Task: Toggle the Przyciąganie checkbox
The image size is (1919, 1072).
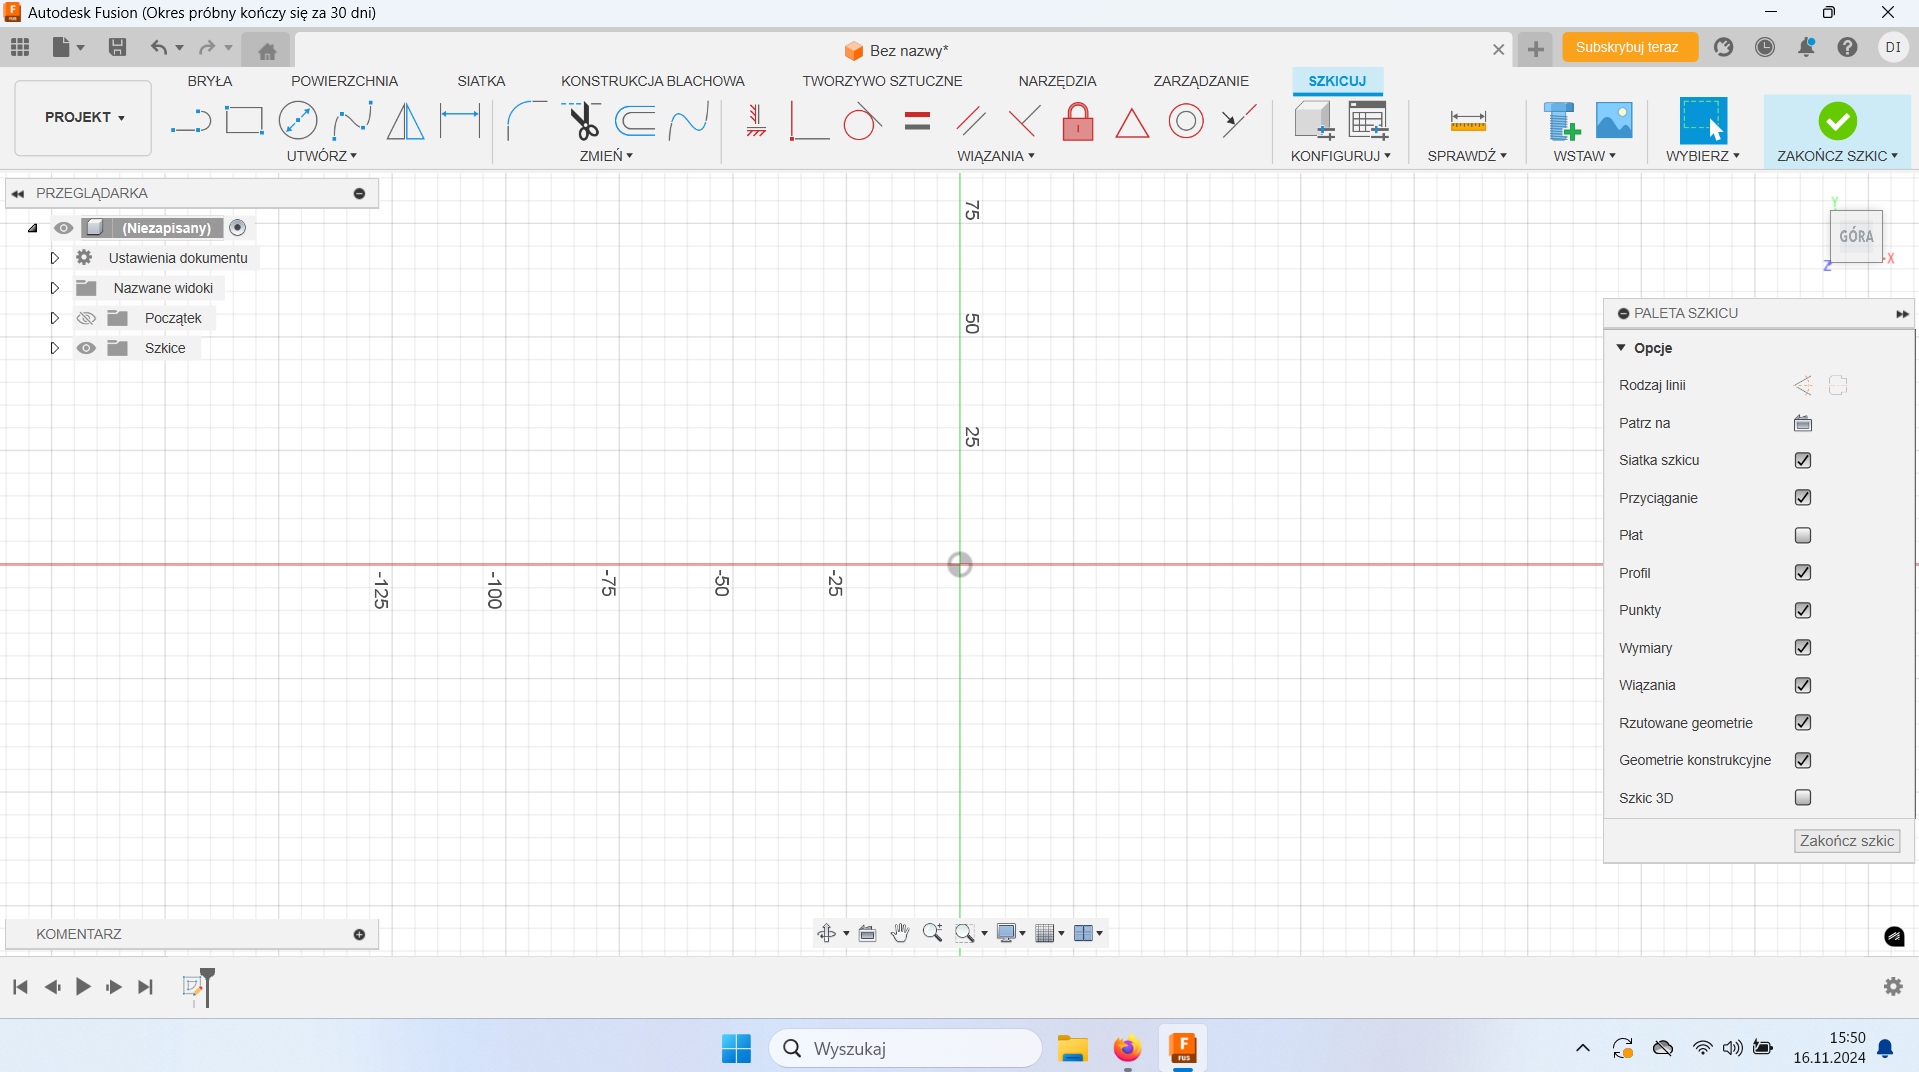Action: coord(1803,497)
